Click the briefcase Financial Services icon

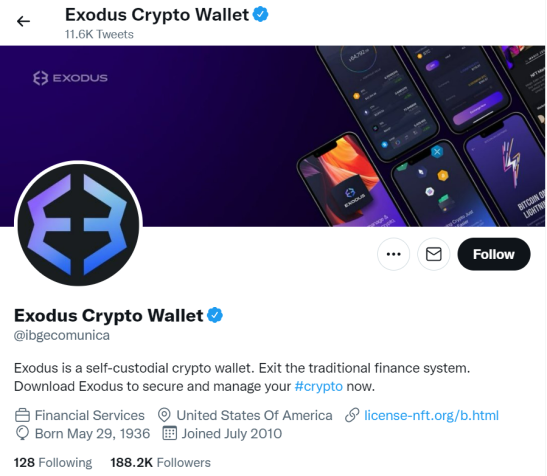pos(22,415)
